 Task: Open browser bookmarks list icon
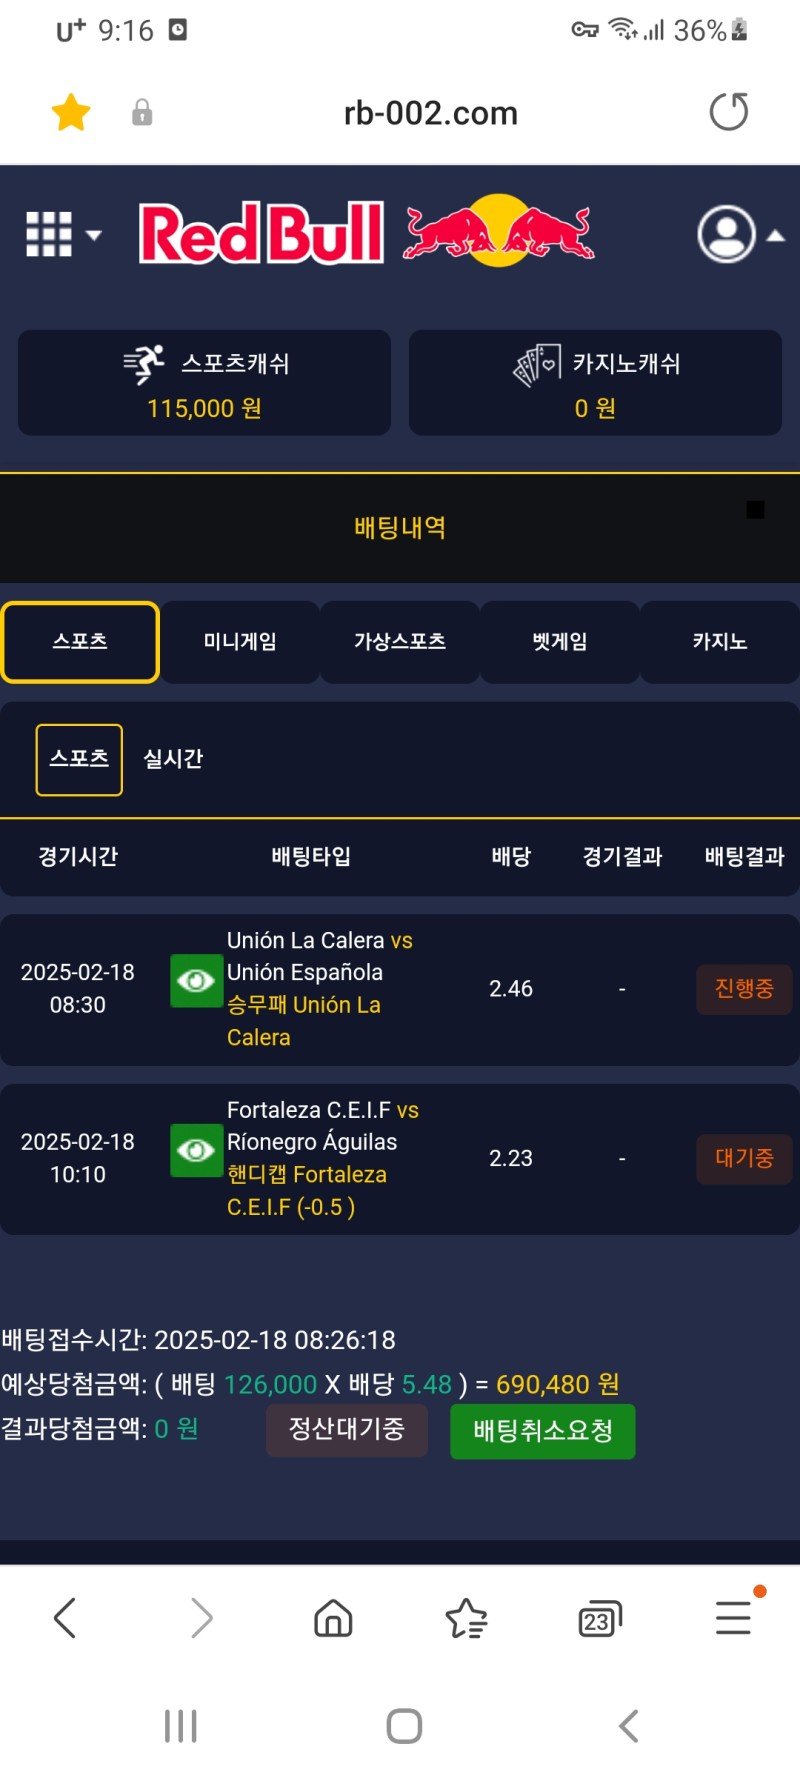click(x=466, y=1617)
